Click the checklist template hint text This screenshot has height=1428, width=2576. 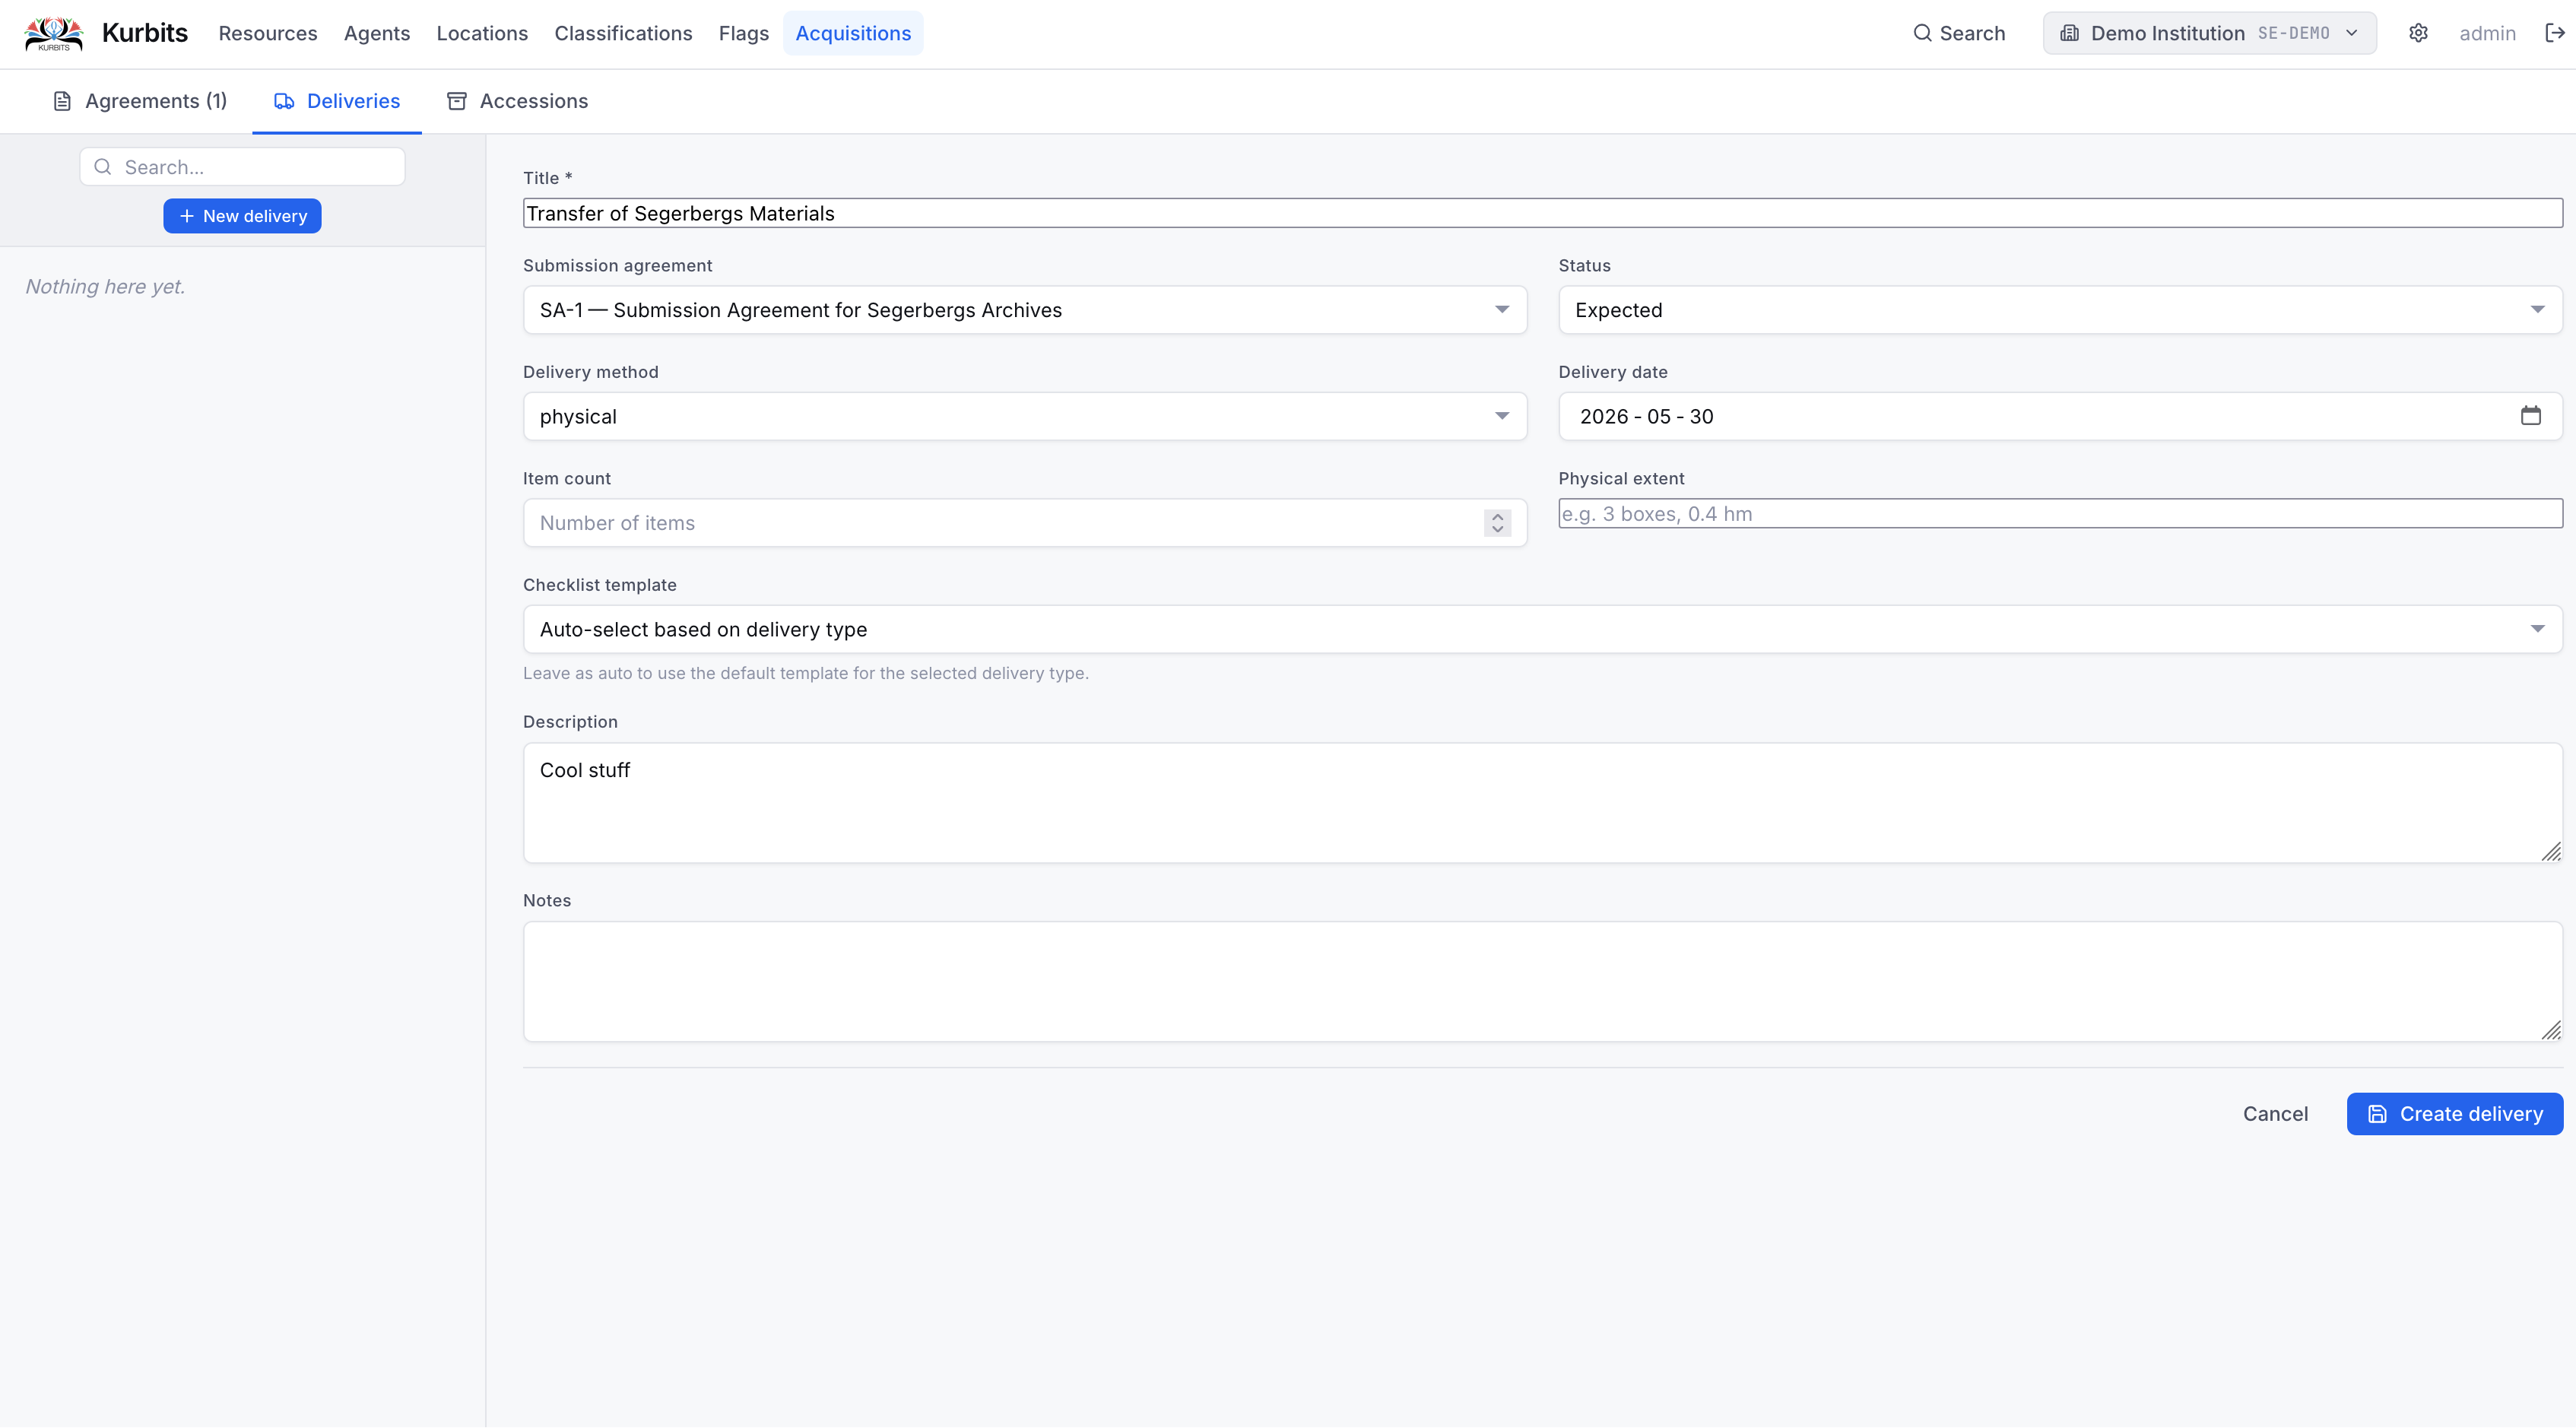[x=806, y=673]
